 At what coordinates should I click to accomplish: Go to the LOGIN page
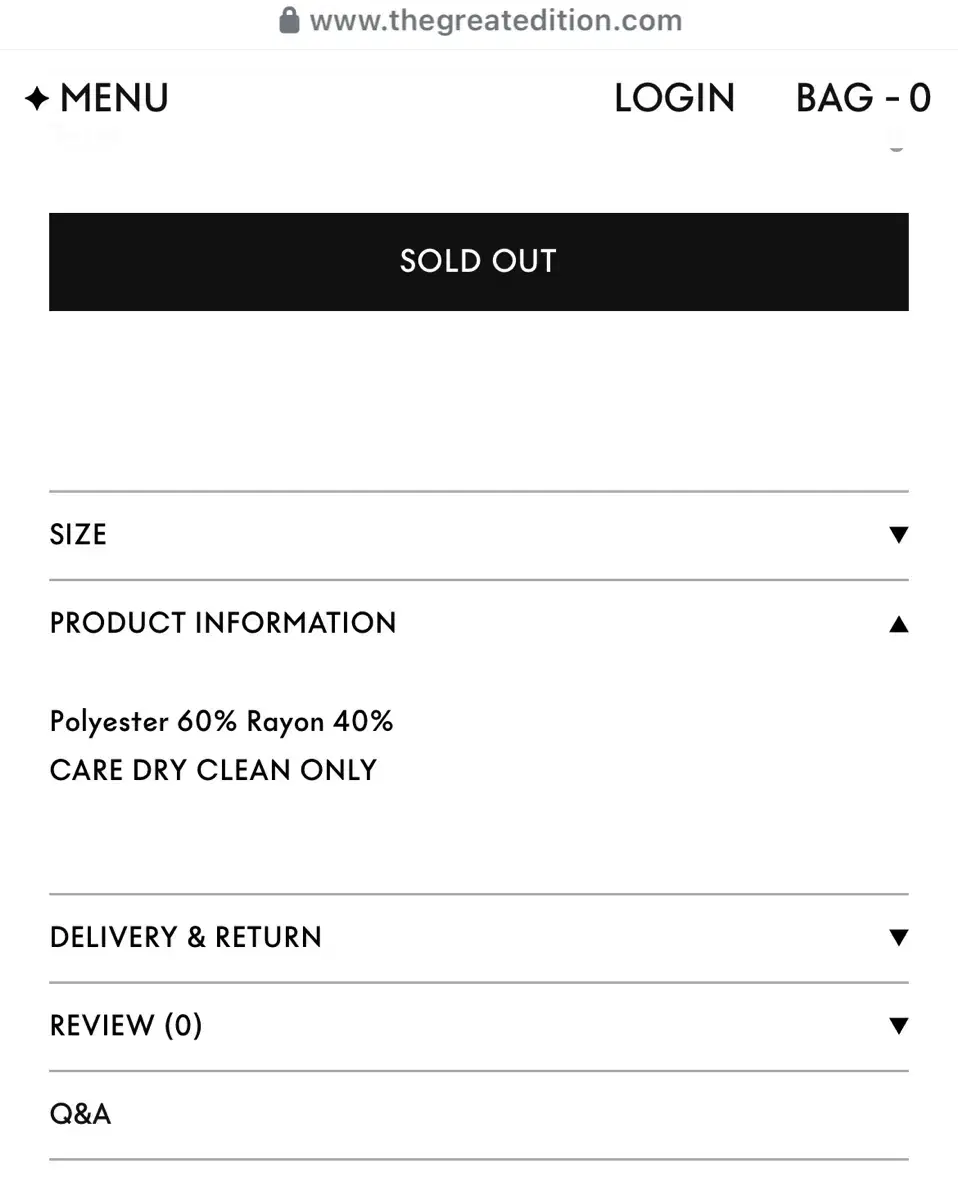click(674, 98)
